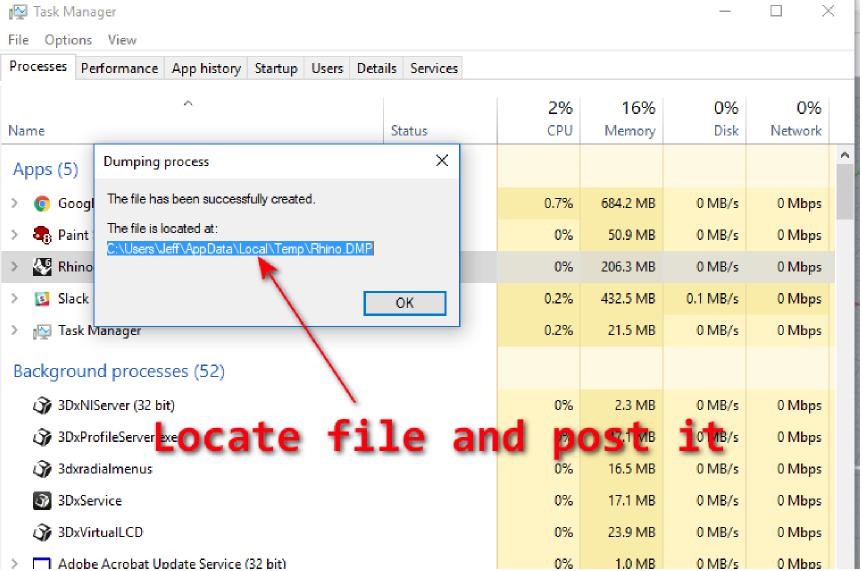Screen dimensions: 863x571
Task: Click Slack's 0.1 MB/s disk value
Action: [x=712, y=298]
